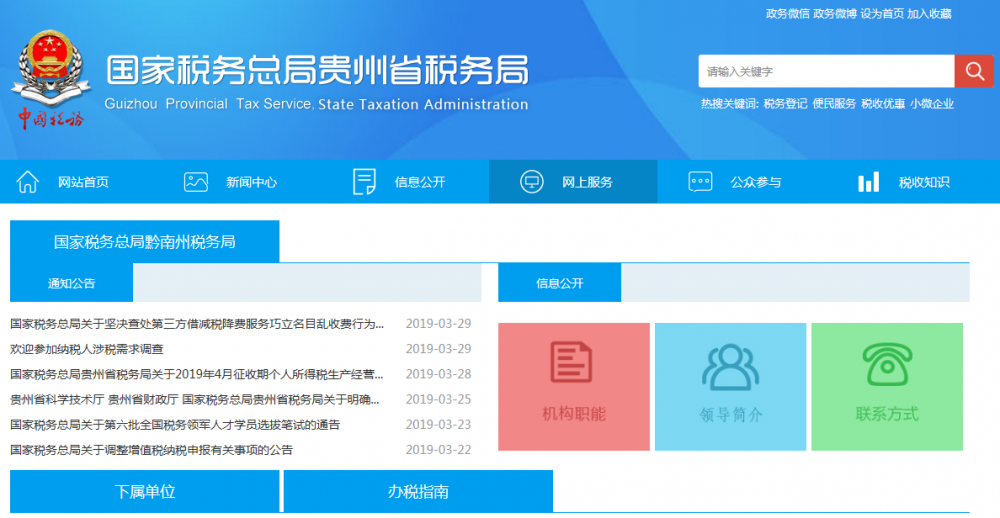Open the 政务微信 top link
This screenshot has width=1000, height=518.
tap(788, 13)
